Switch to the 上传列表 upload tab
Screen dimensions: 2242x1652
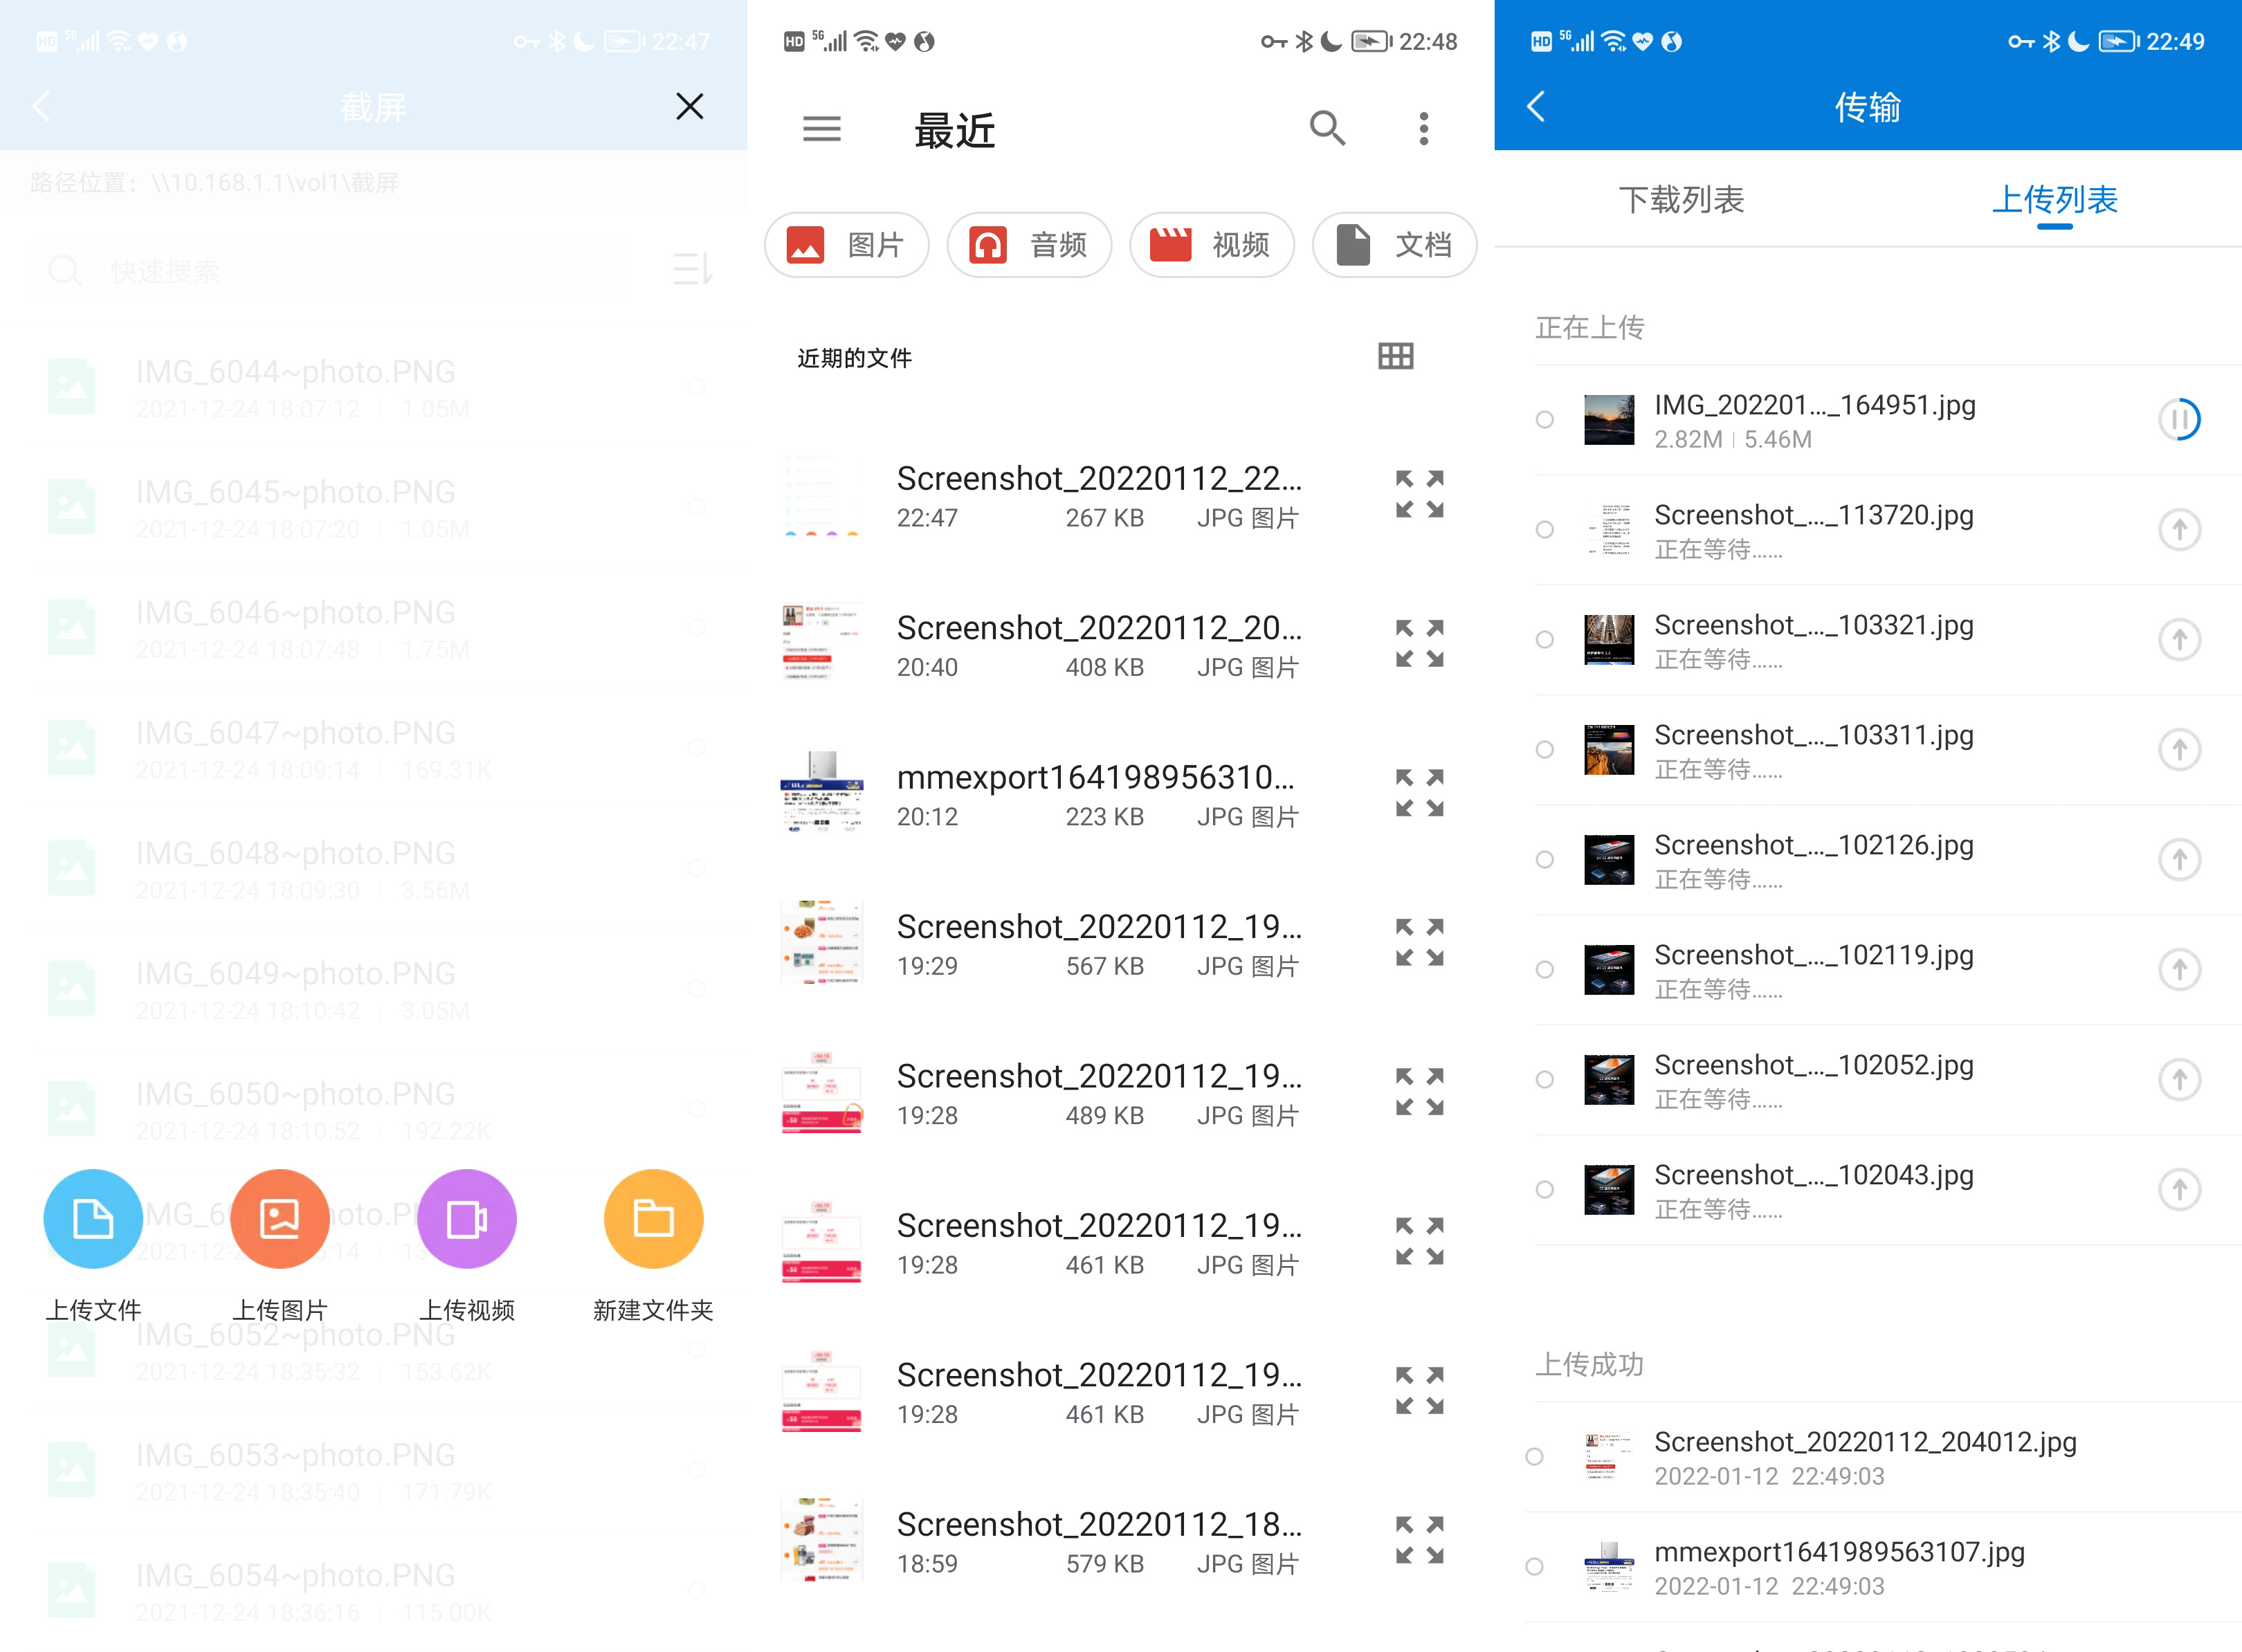2054,200
